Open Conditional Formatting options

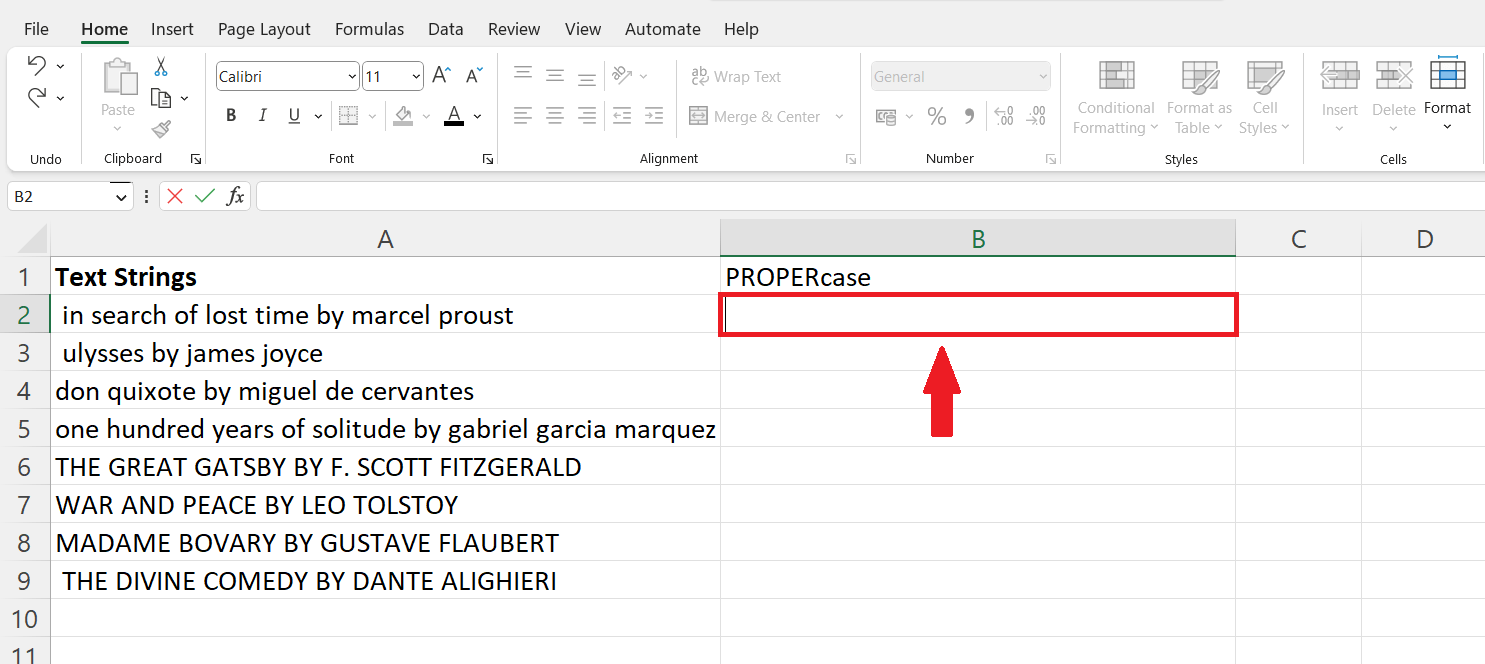pyautogui.click(x=1114, y=97)
